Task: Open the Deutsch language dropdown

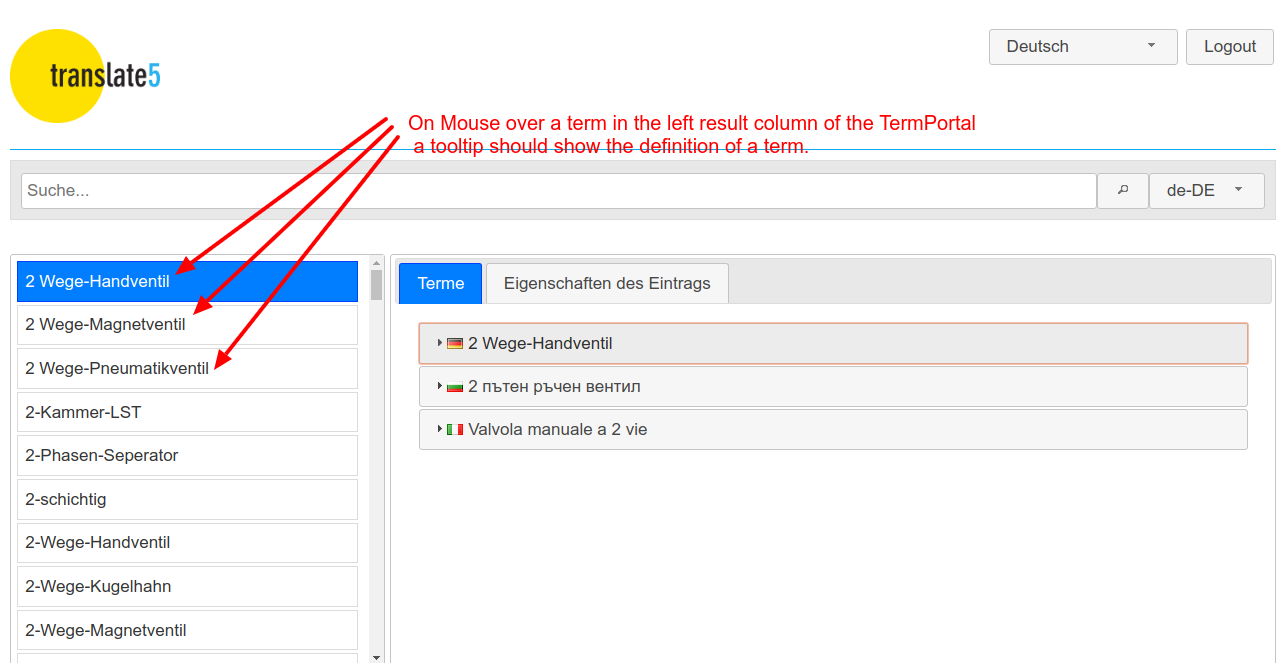Action: click(1082, 47)
